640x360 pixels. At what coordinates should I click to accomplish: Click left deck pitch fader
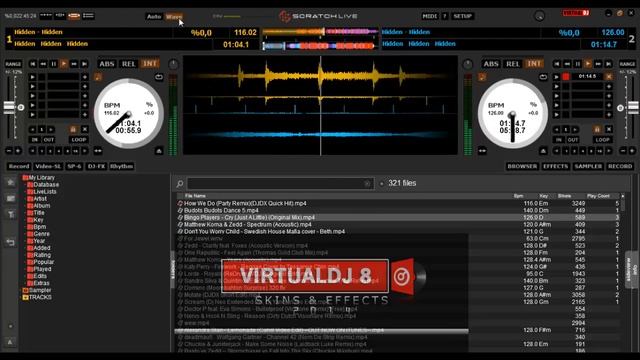click(x=9, y=107)
